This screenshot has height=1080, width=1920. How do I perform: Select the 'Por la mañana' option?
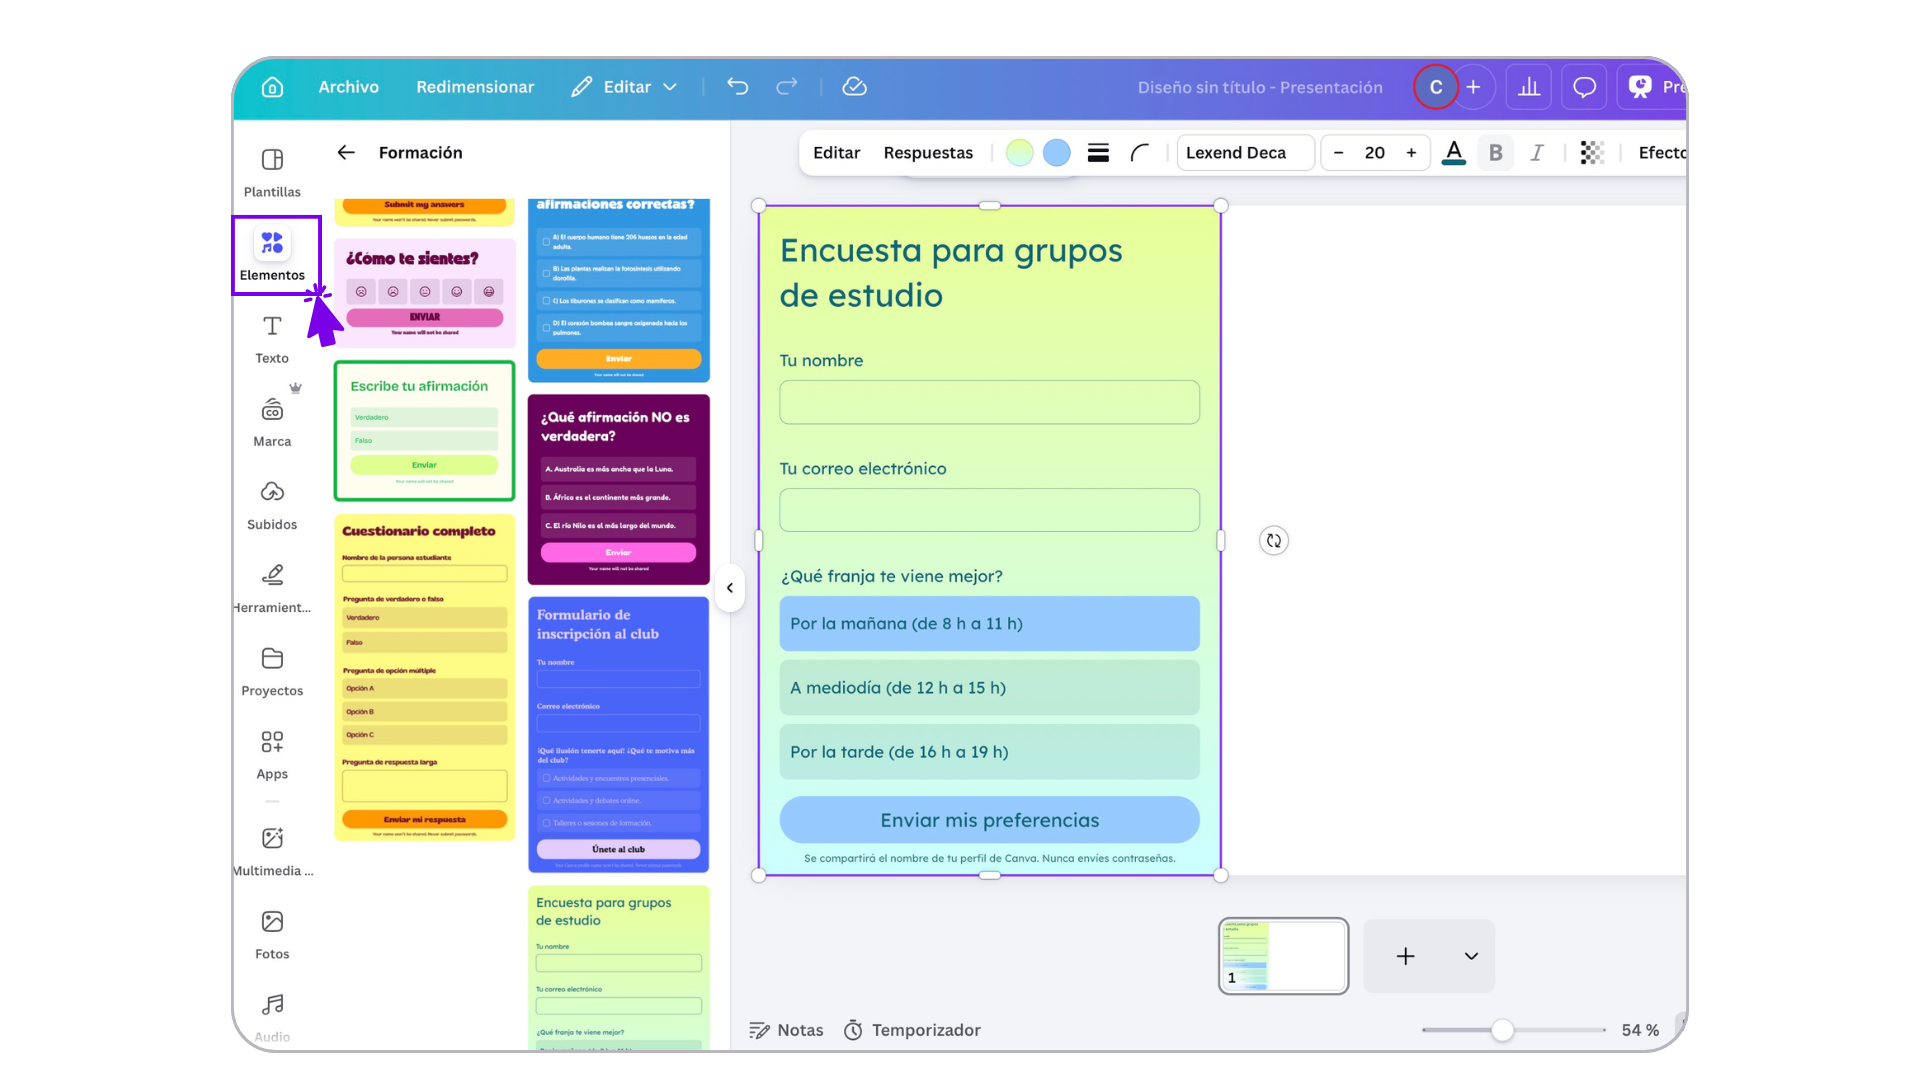click(x=988, y=623)
